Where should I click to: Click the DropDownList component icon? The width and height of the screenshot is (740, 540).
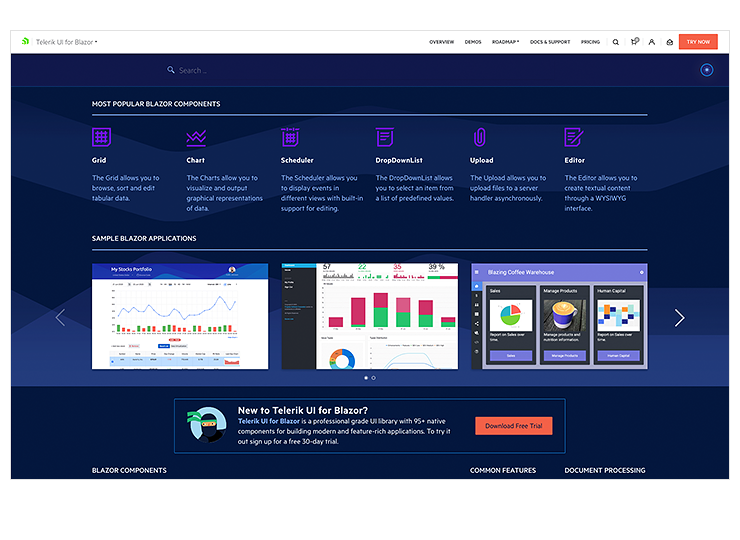tap(385, 137)
